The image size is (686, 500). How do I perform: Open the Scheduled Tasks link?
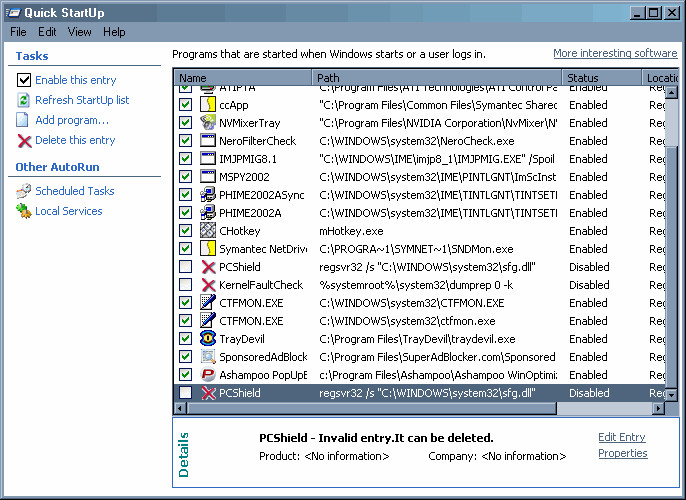[x=75, y=191]
